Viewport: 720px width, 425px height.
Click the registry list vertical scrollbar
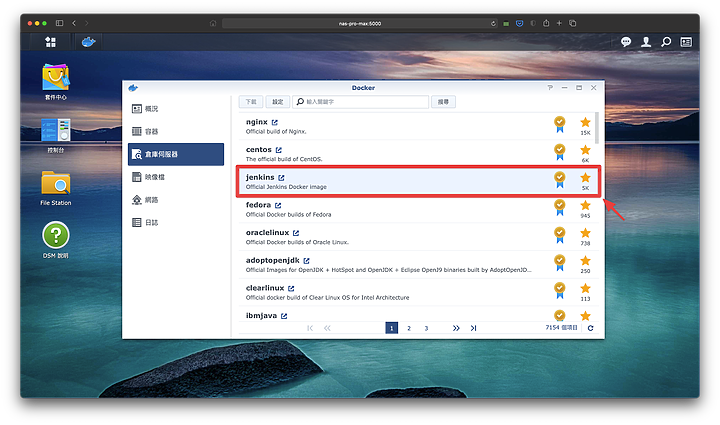tap(597, 128)
